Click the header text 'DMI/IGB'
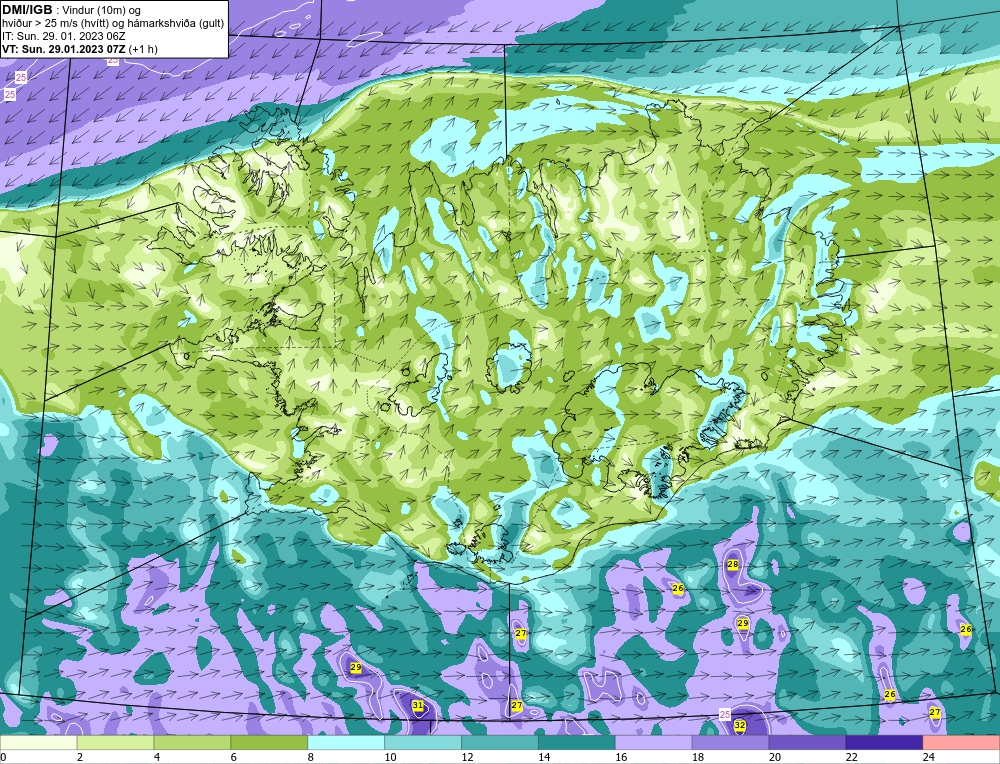 coord(27,10)
